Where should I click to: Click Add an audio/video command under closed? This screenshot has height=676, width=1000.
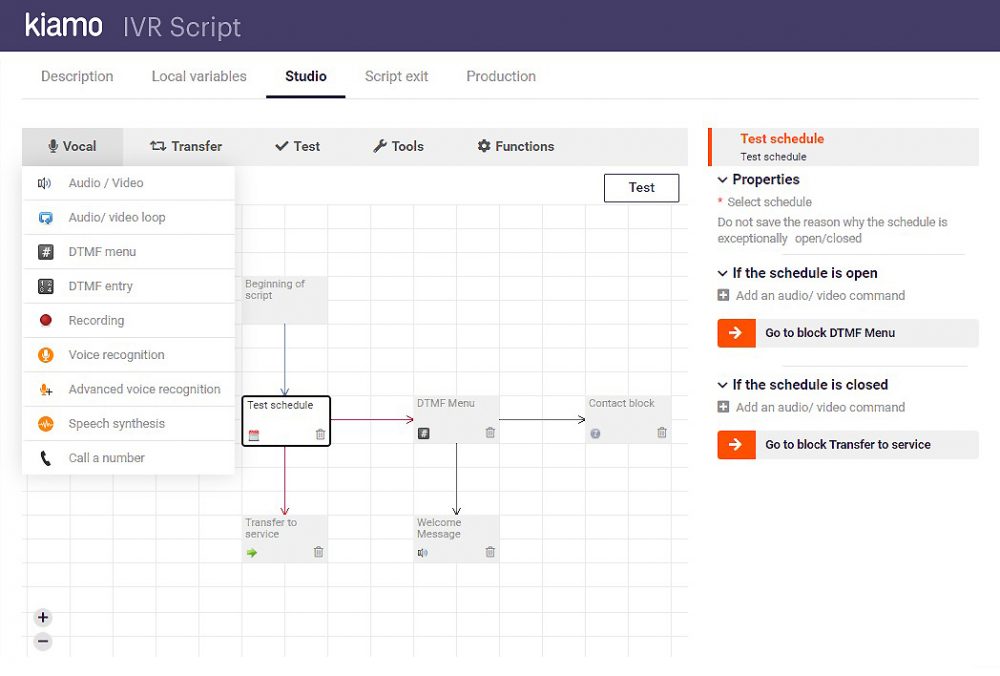point(820,407)
